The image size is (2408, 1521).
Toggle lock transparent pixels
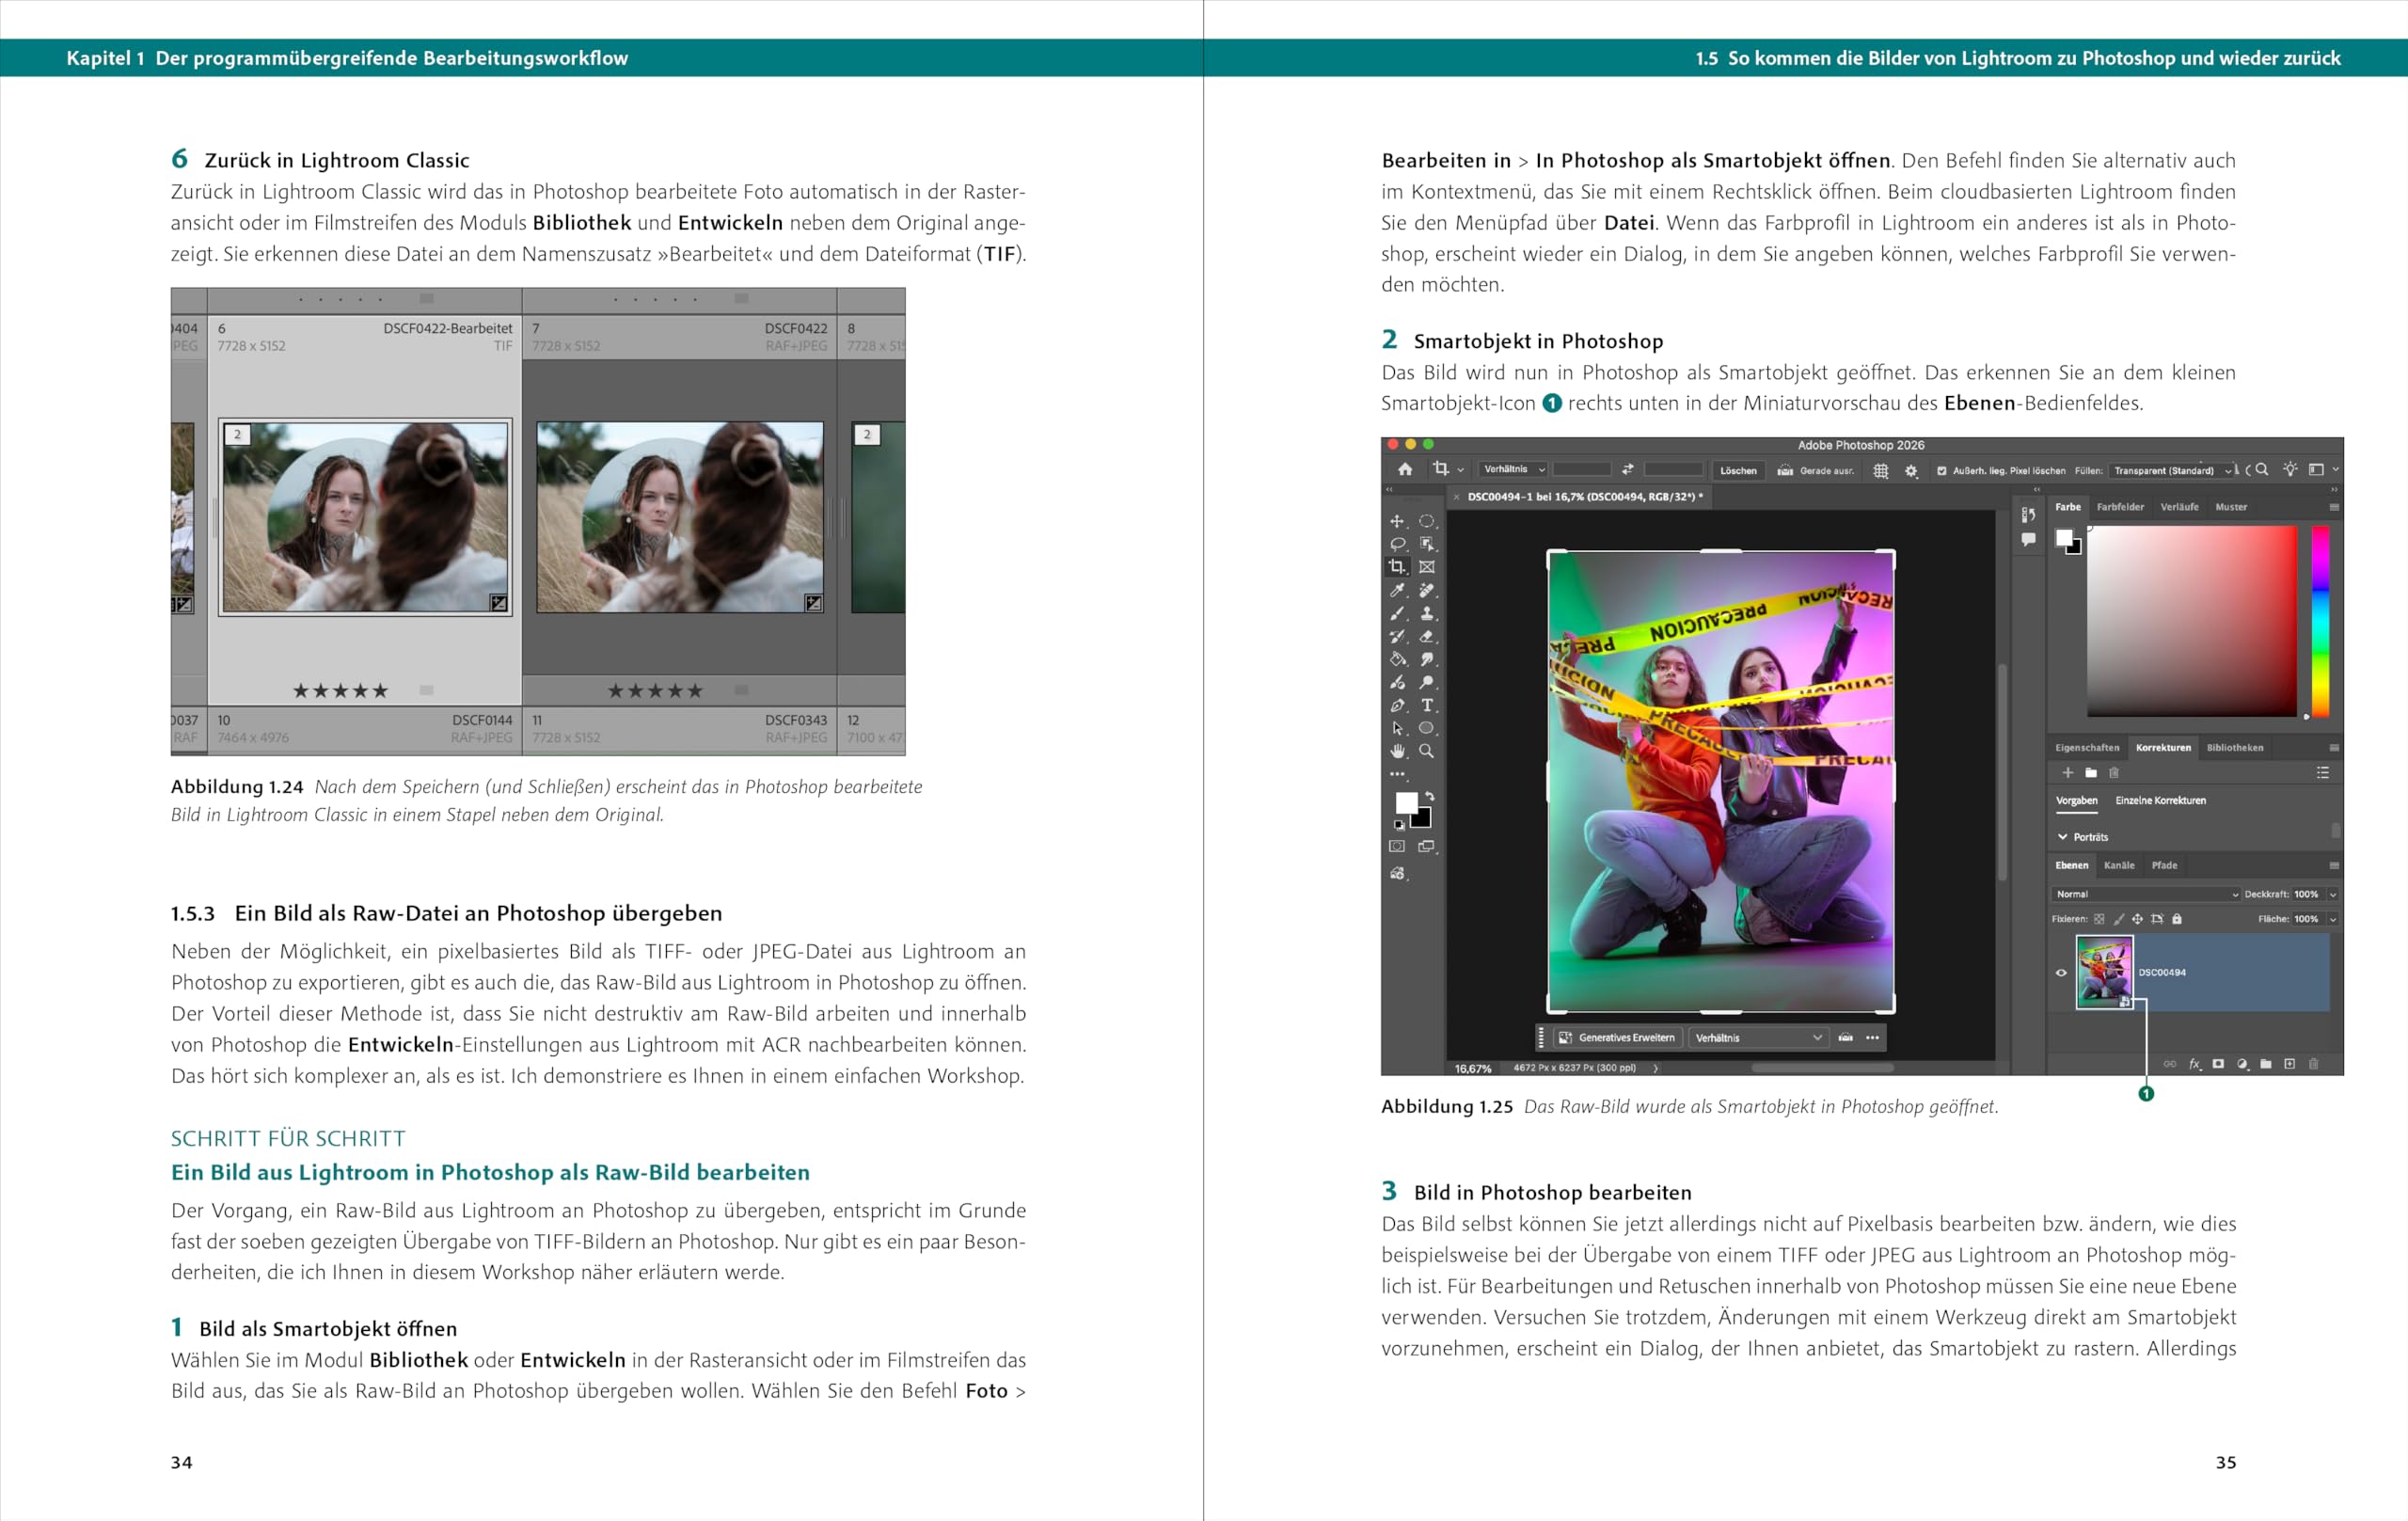click(2100, 919)
